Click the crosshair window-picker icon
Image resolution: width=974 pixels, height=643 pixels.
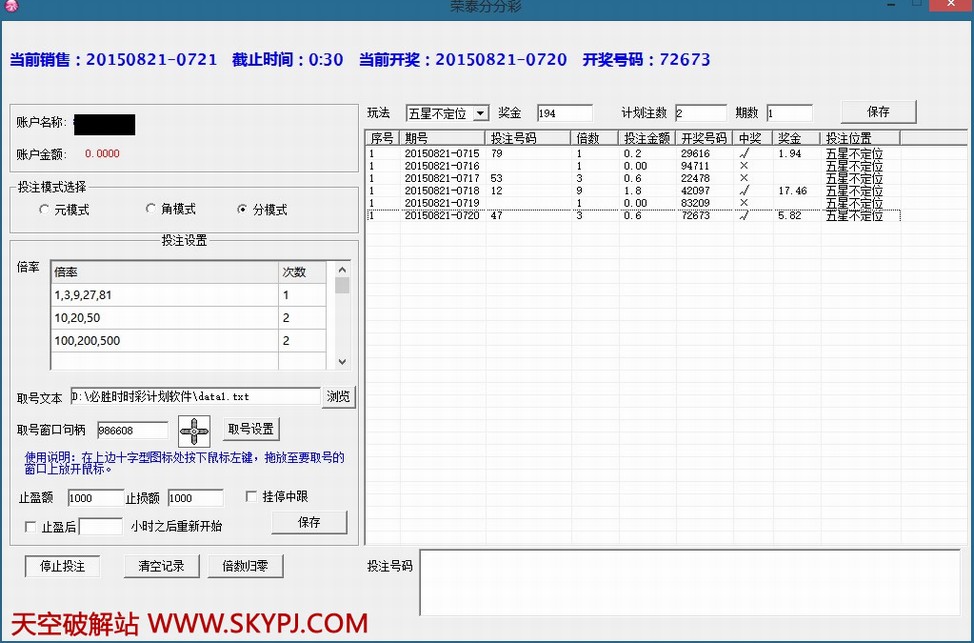[x=194, y=431]
